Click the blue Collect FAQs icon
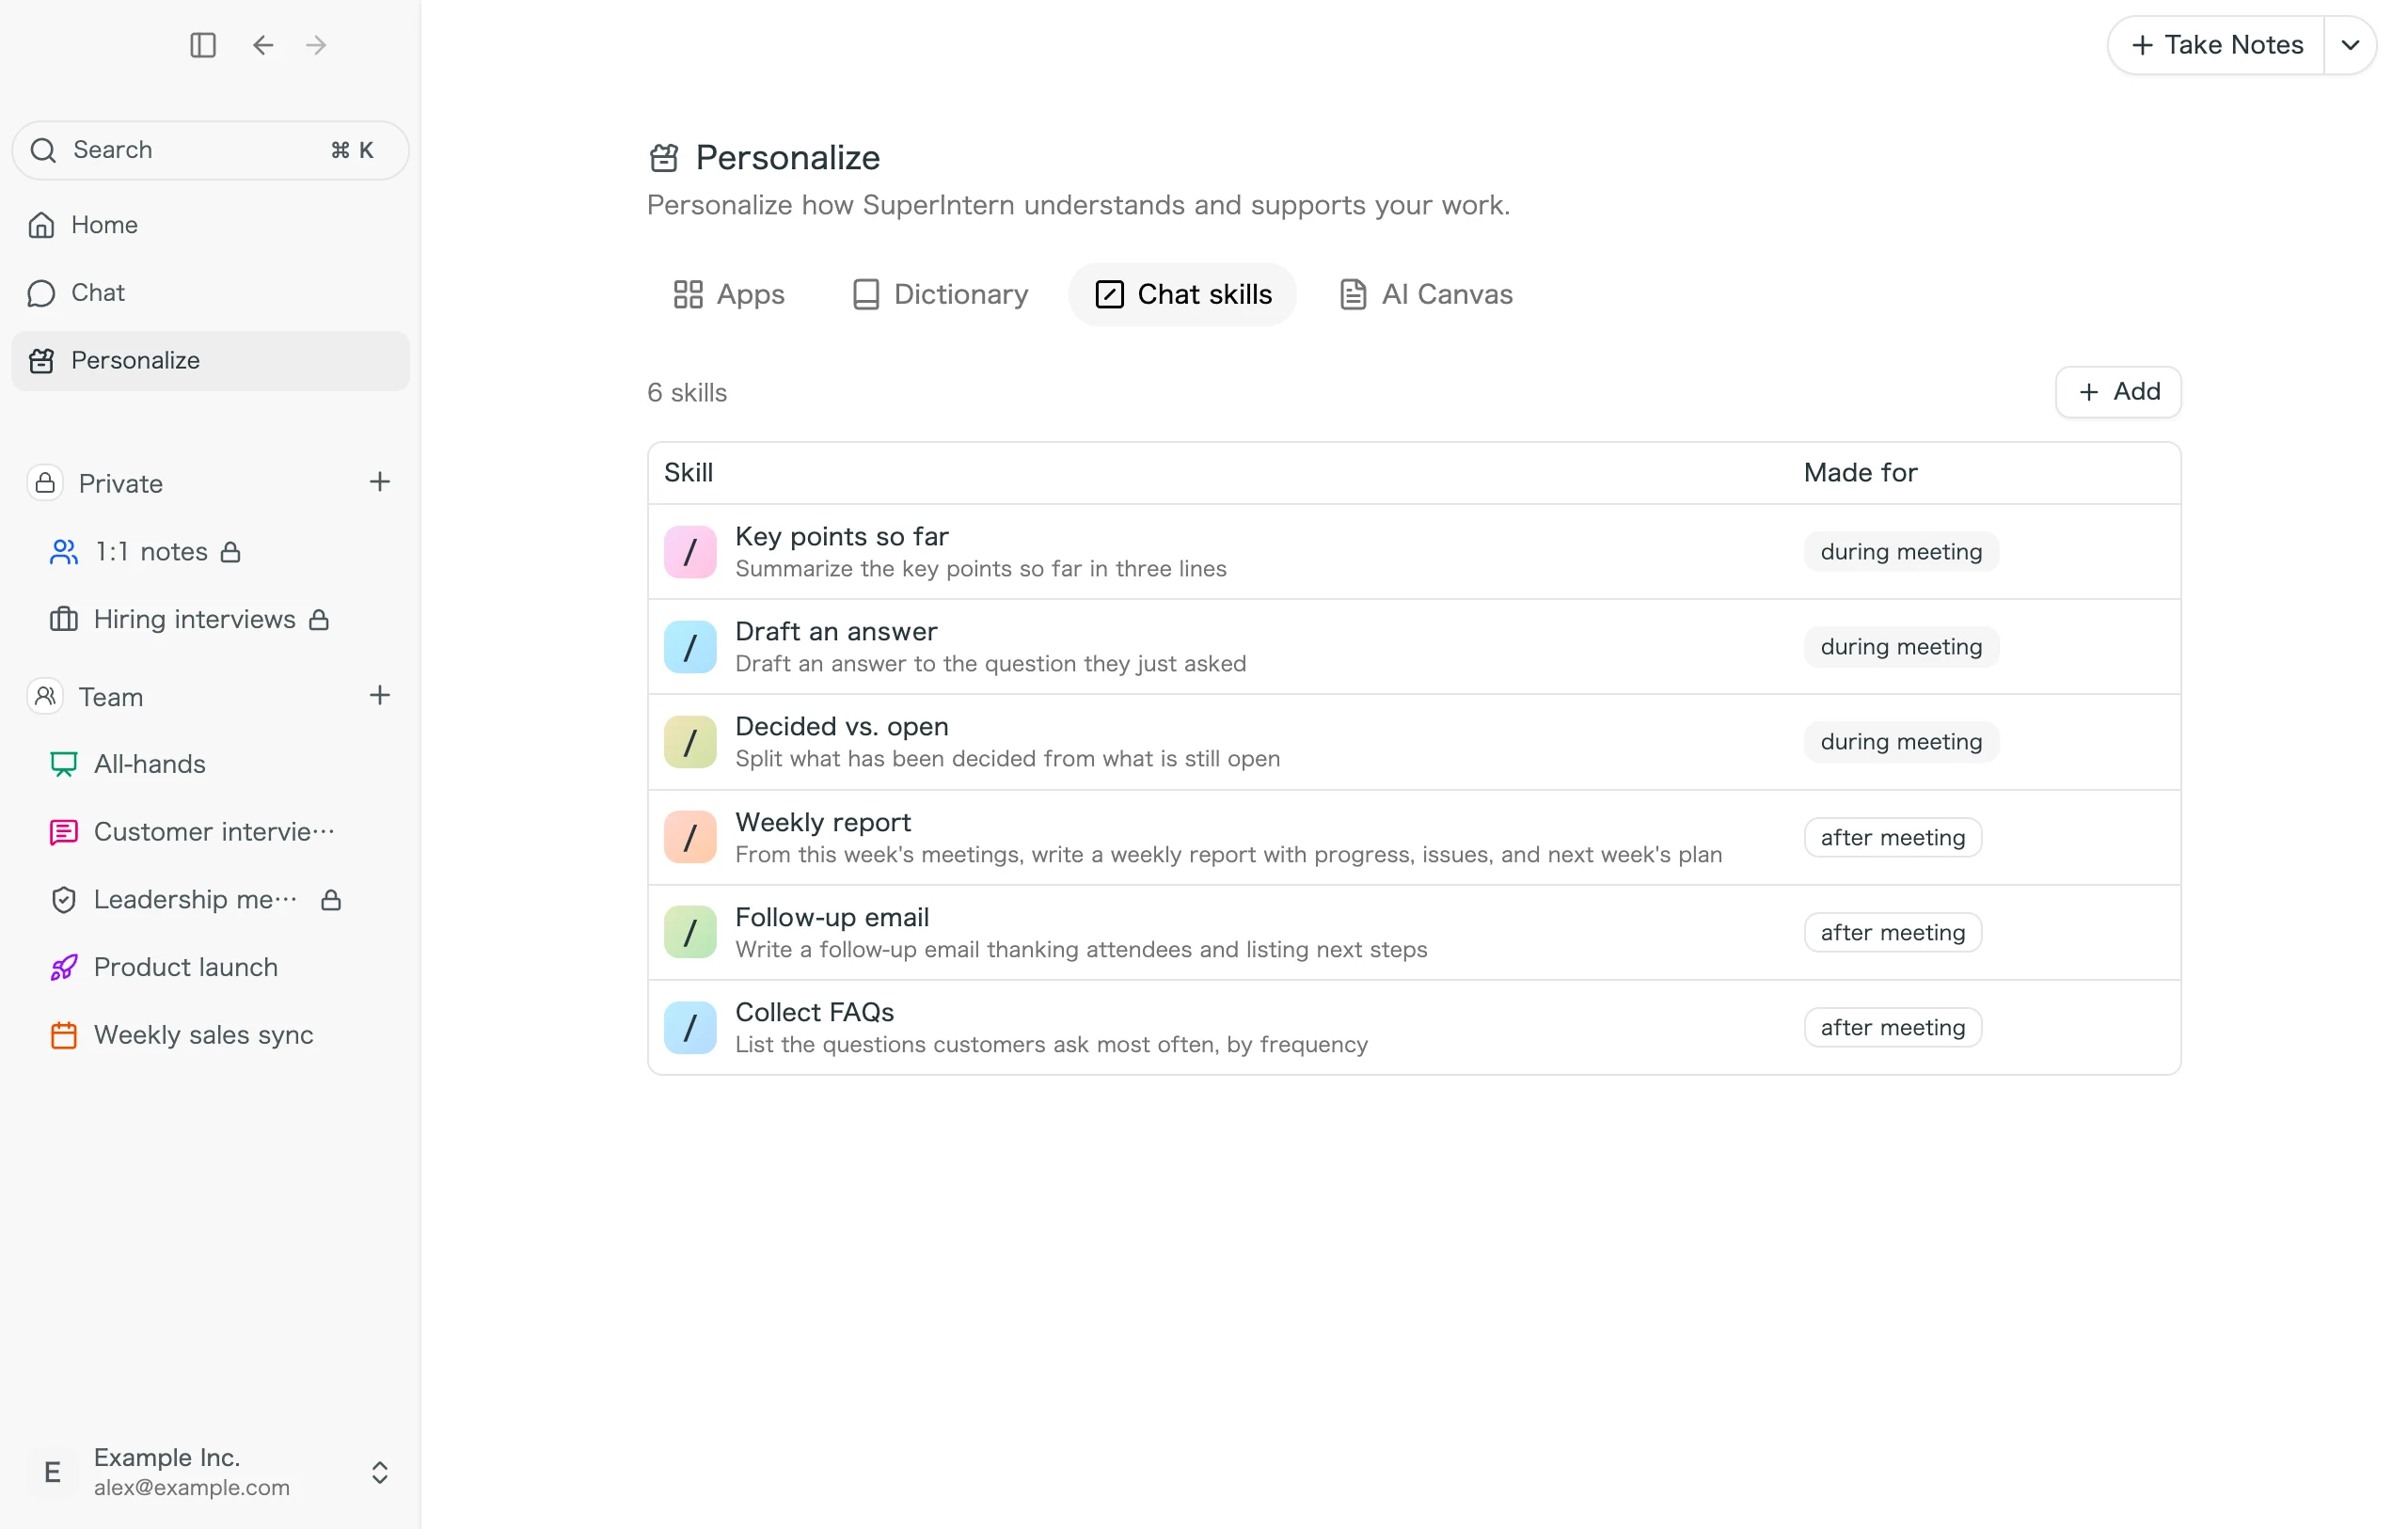Viewport: 2408px width, 1529px height. pyautogui.click(x=690, y=1028)
